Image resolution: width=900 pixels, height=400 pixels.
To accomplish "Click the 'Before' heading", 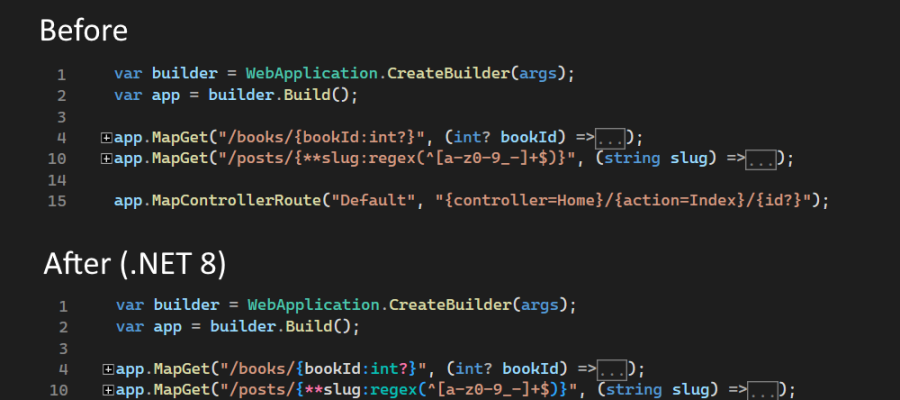I will [x=83, y=30].
